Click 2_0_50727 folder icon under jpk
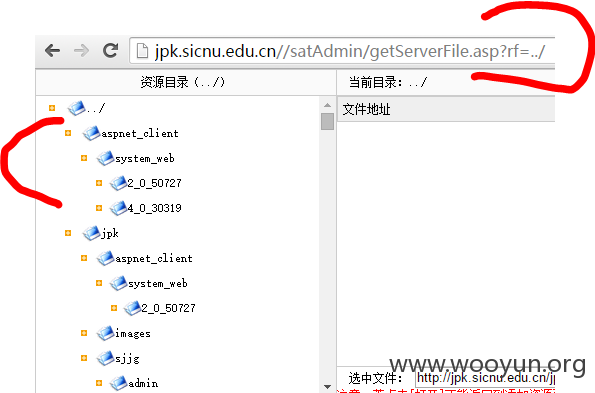 point(133,308)
